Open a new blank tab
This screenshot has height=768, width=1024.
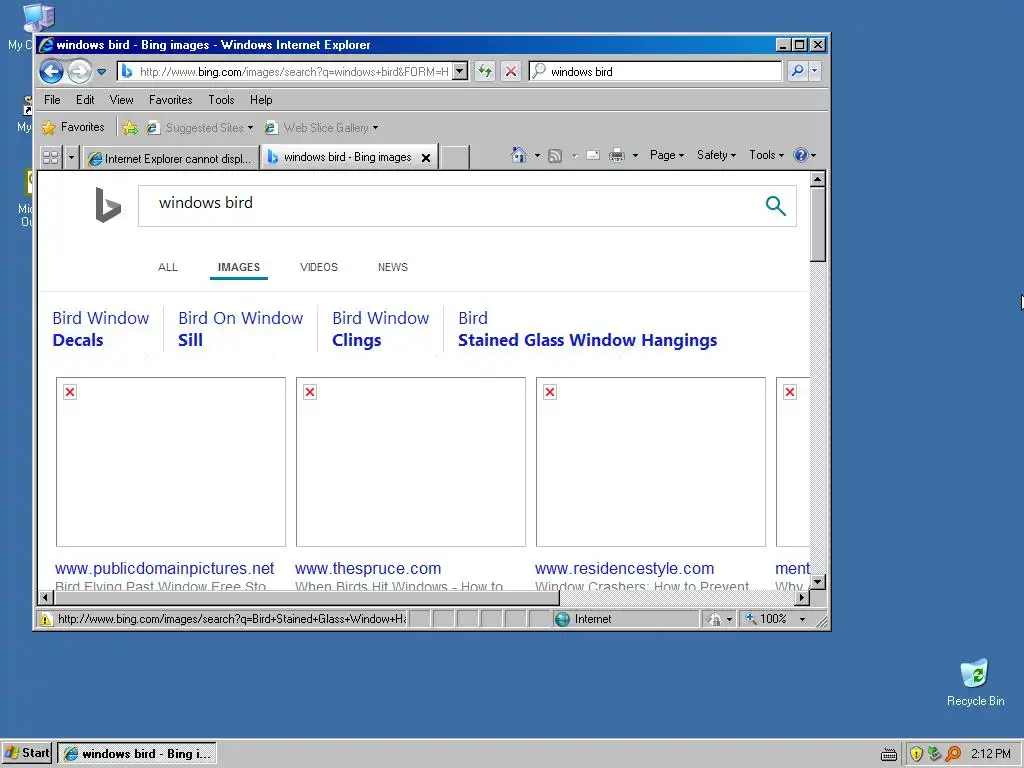coord(455,158)
